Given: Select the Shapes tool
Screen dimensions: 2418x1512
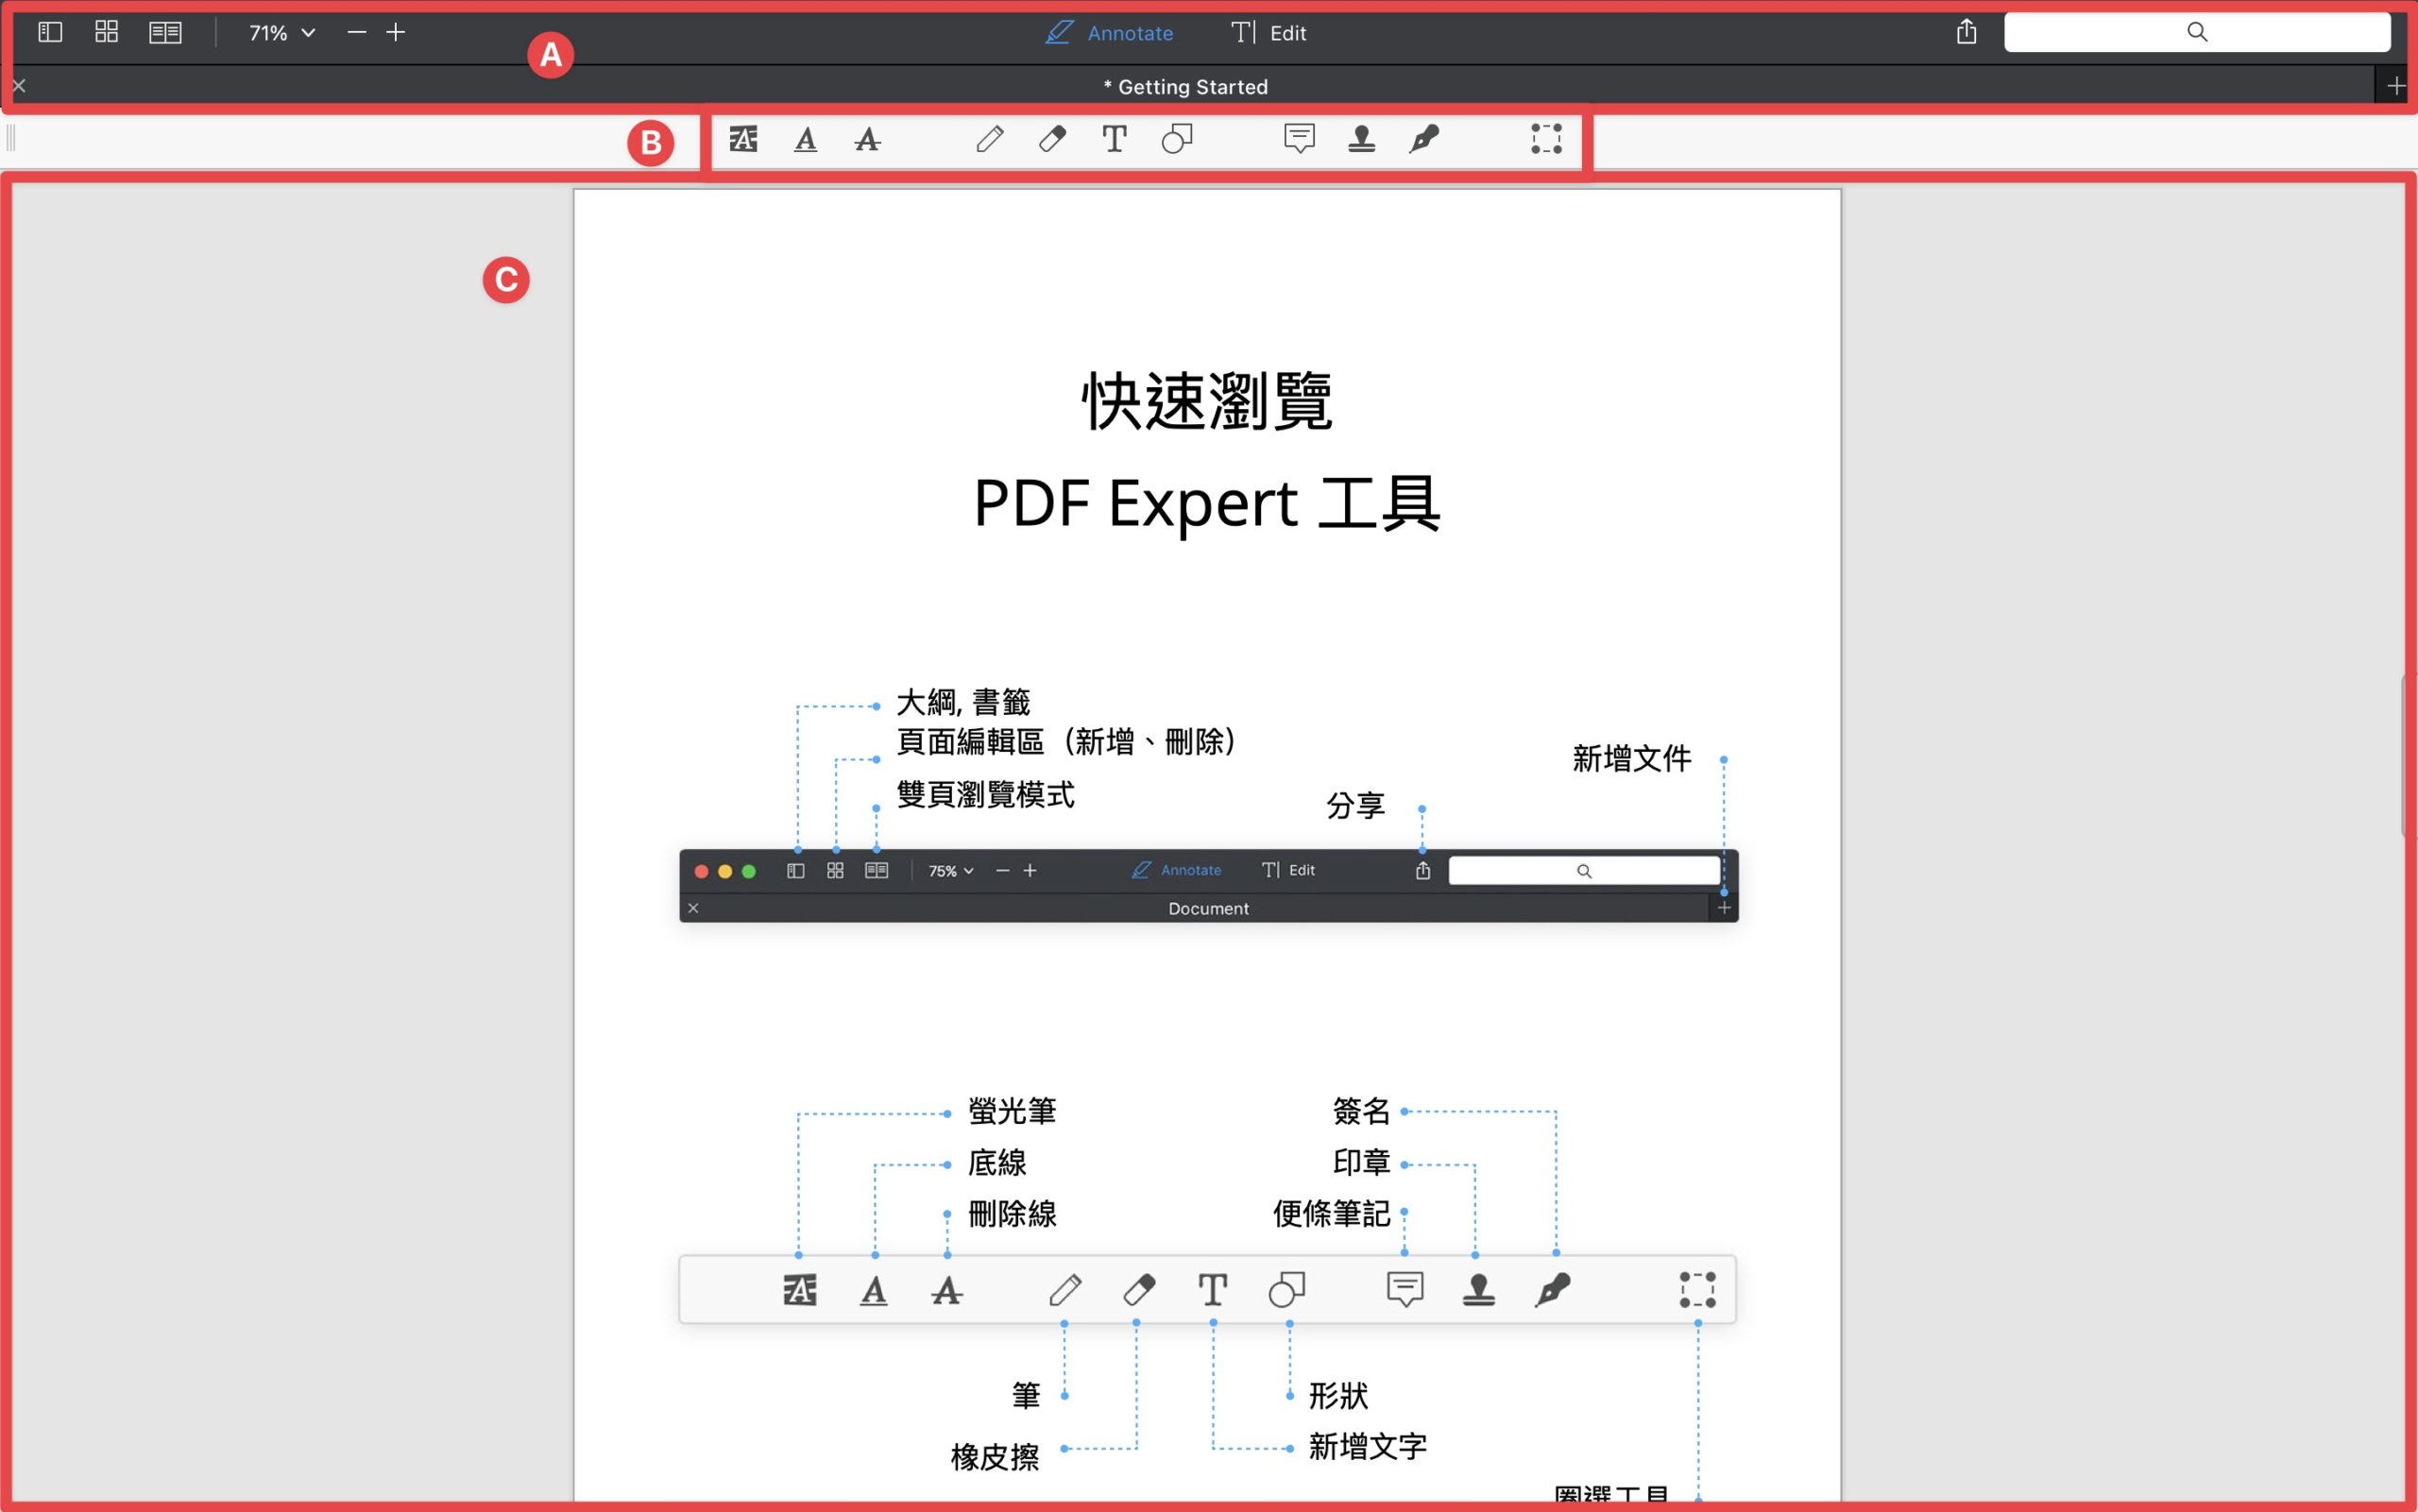Looking at the screenshot, I should [x=1177, y=139].
